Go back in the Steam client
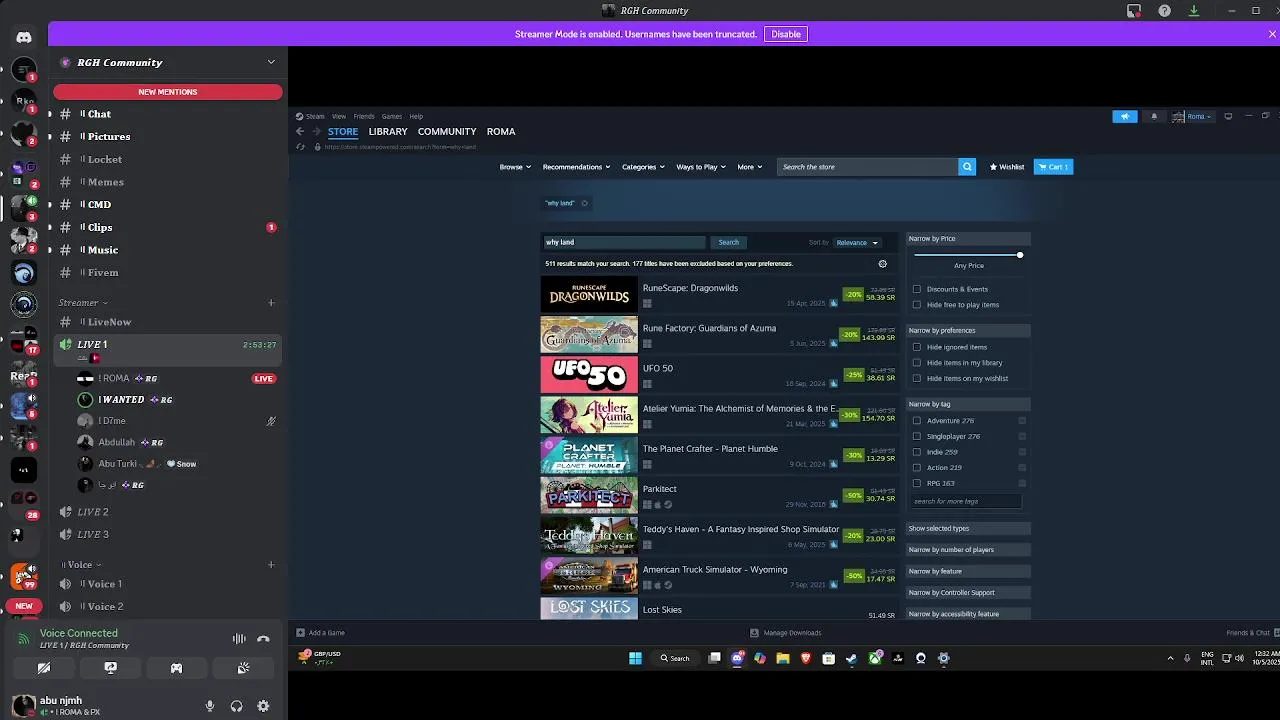Screen dimensions: 1280x720 [299, 131]
